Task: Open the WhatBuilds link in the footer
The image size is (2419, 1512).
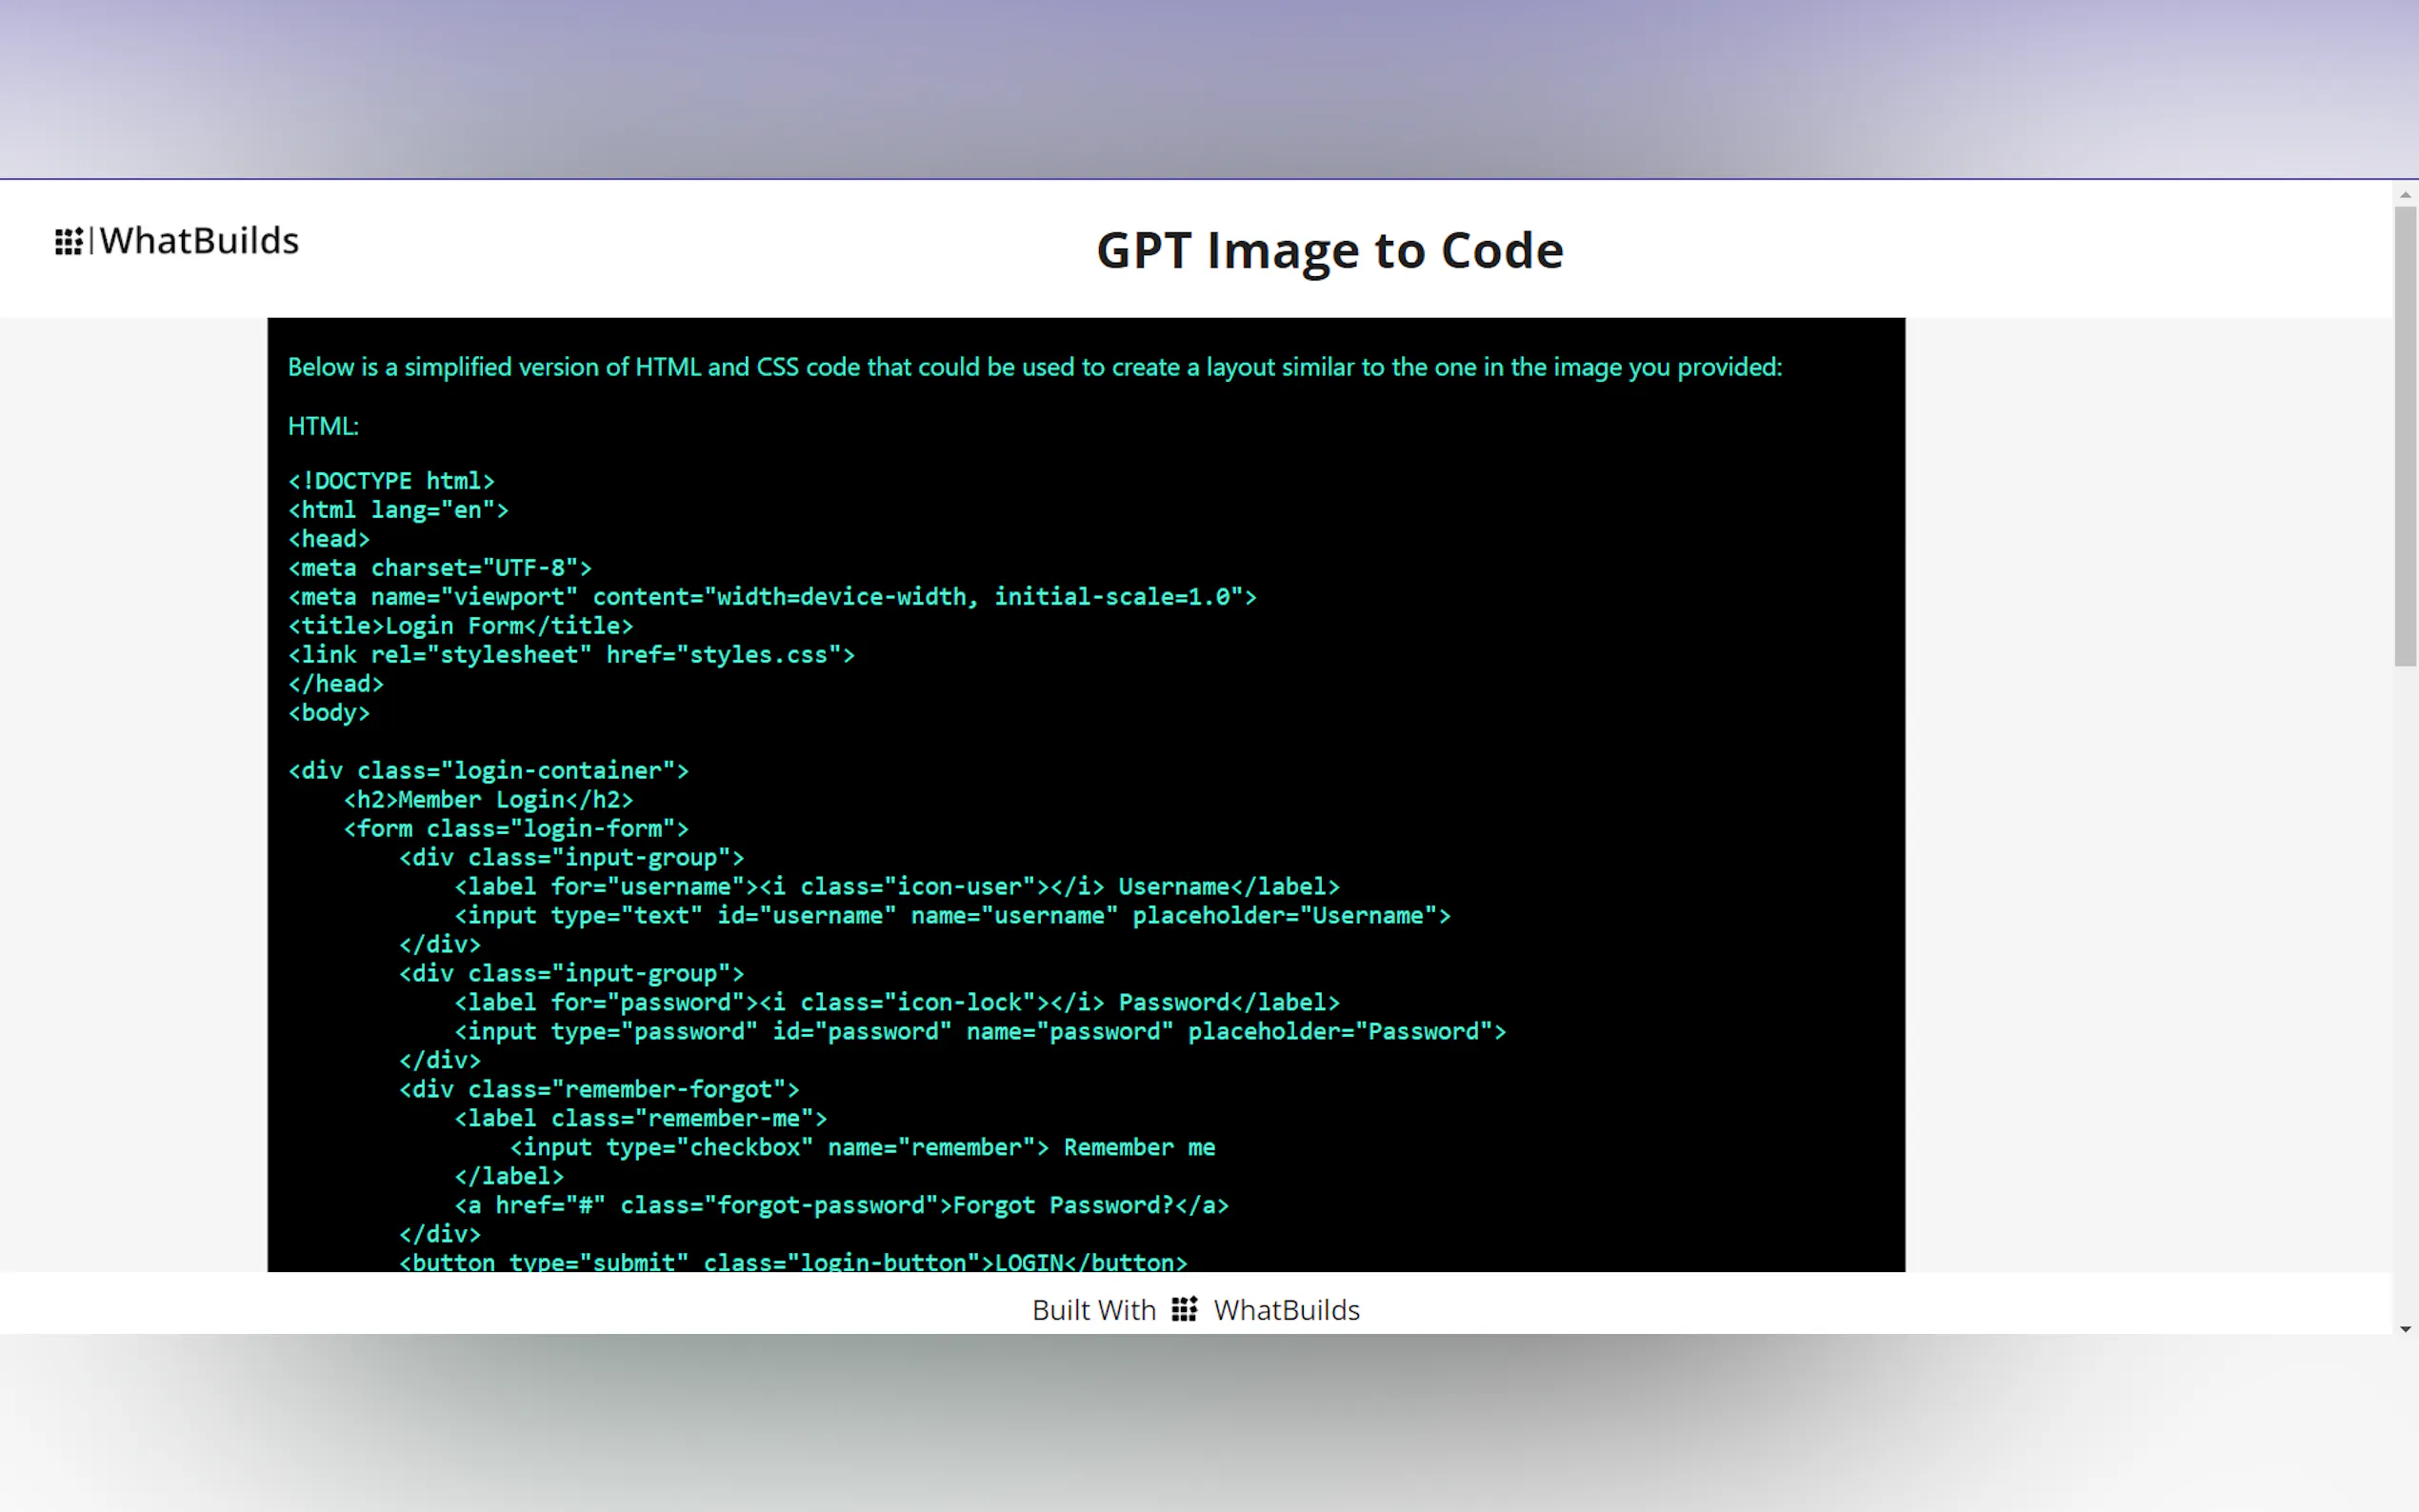Action: (x=1286, y=1310)
